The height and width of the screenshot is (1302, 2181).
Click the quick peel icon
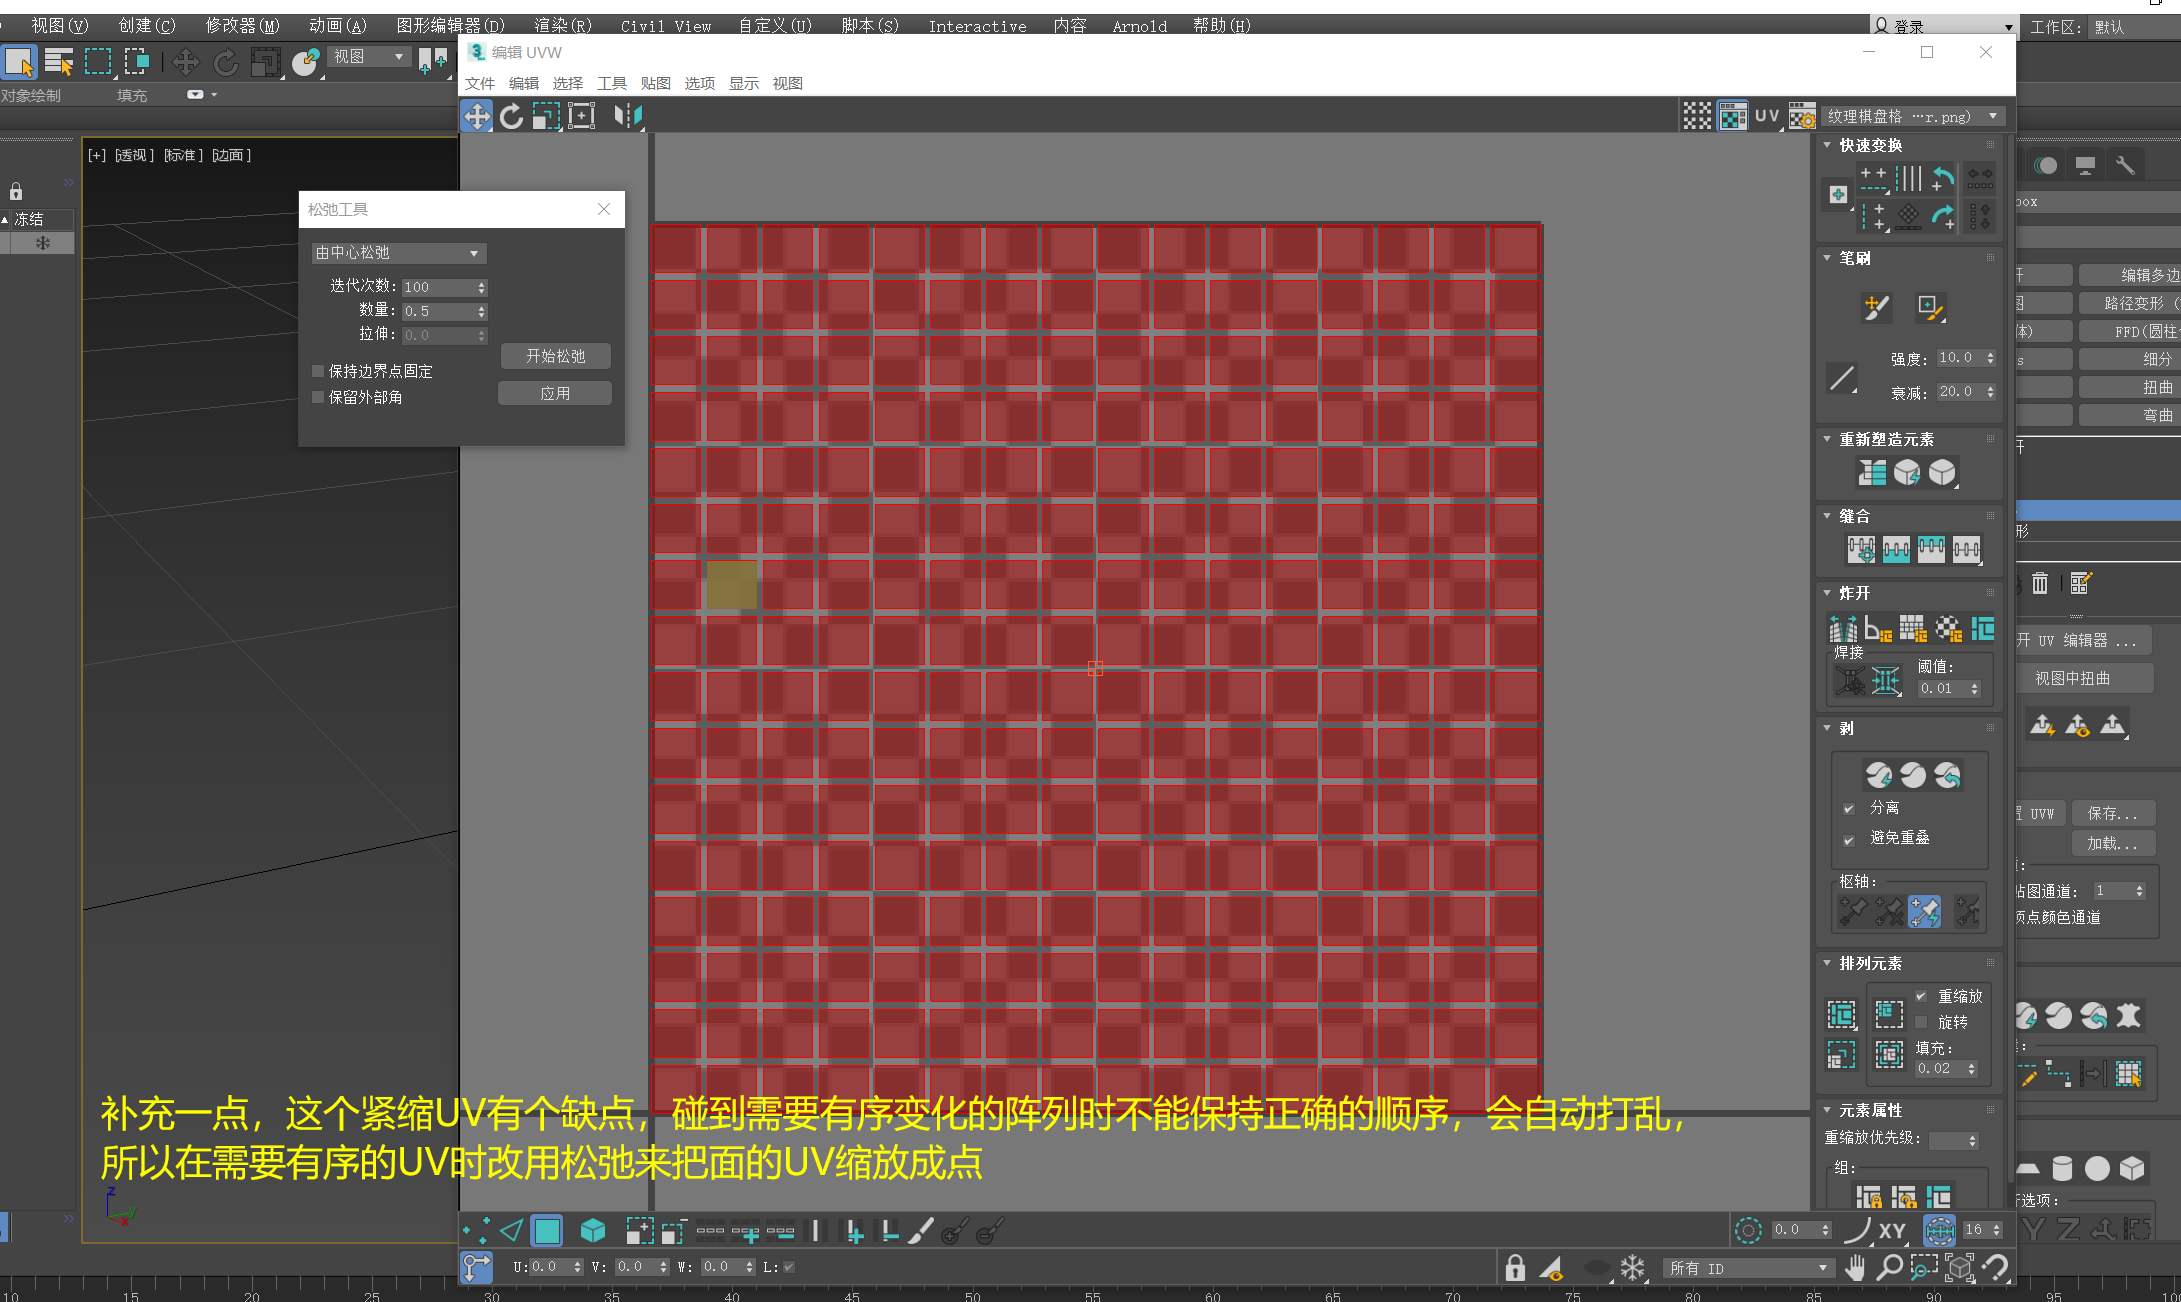(1878, 775)
